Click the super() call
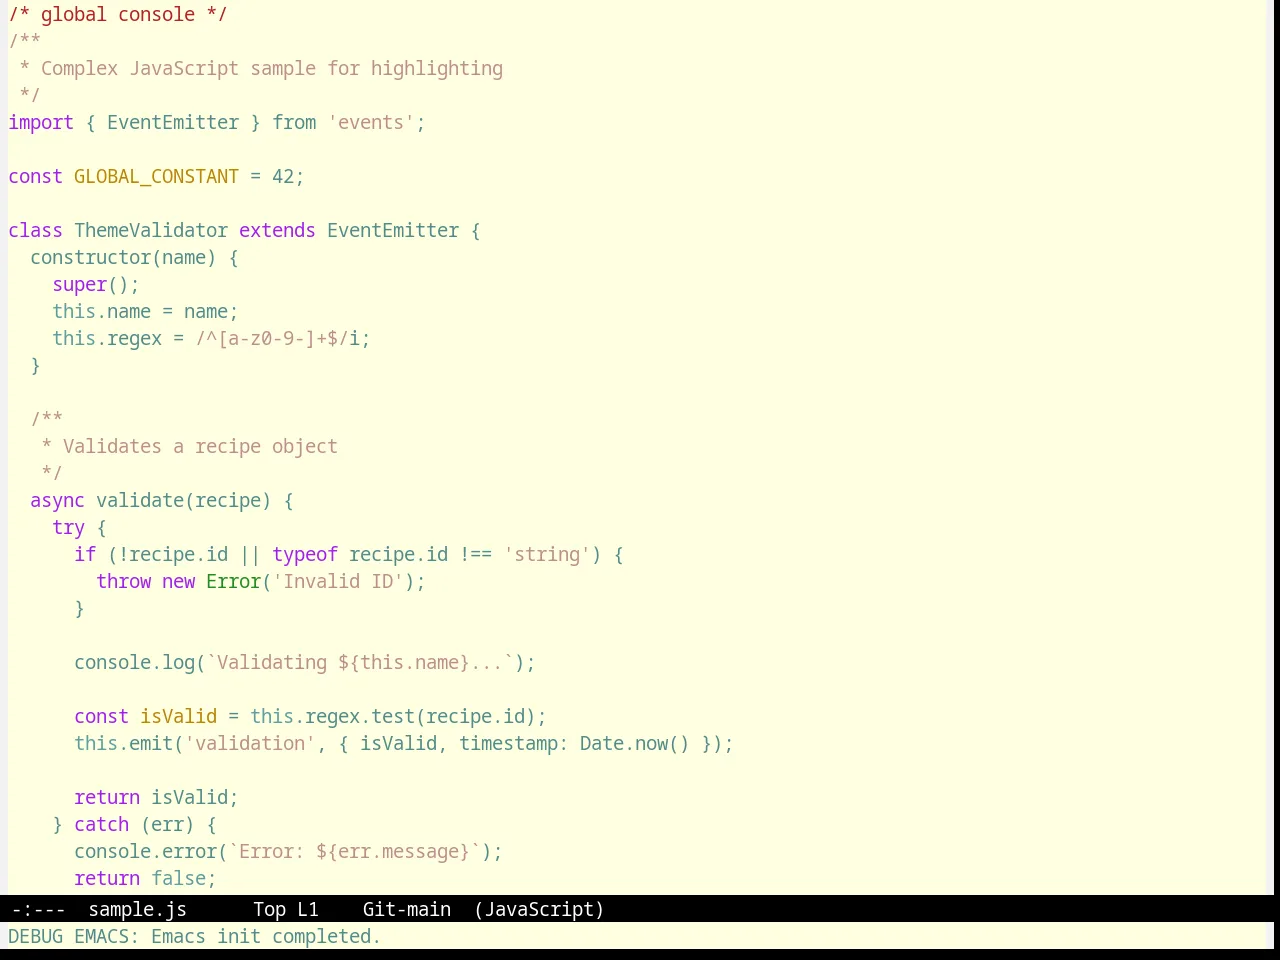 pos(90,284)
